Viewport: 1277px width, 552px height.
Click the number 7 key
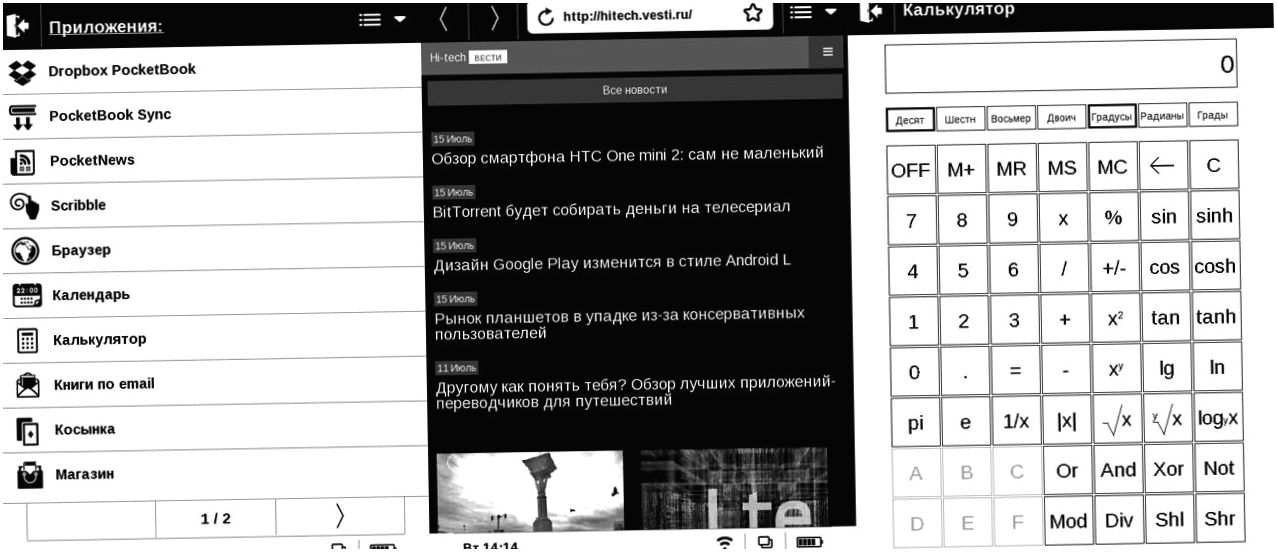[911, 221]
